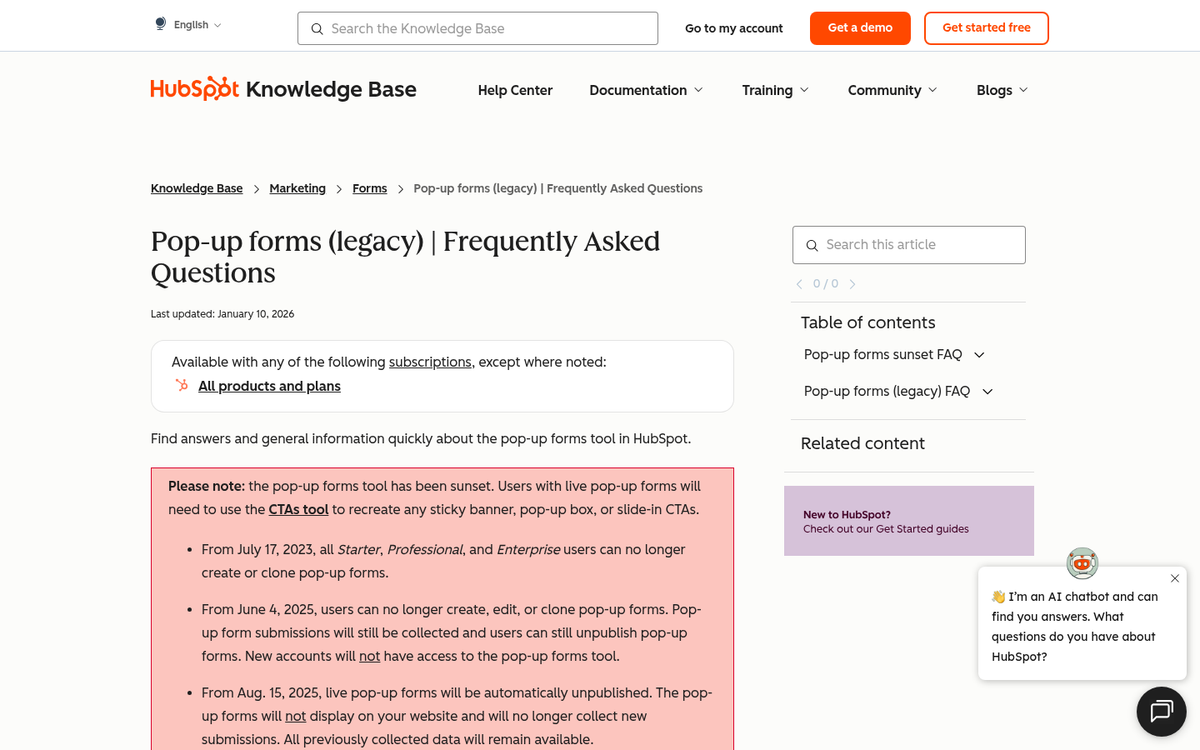Click the next search result chevron
This screenshot has height=750, width=1200.
click(853, 284)
